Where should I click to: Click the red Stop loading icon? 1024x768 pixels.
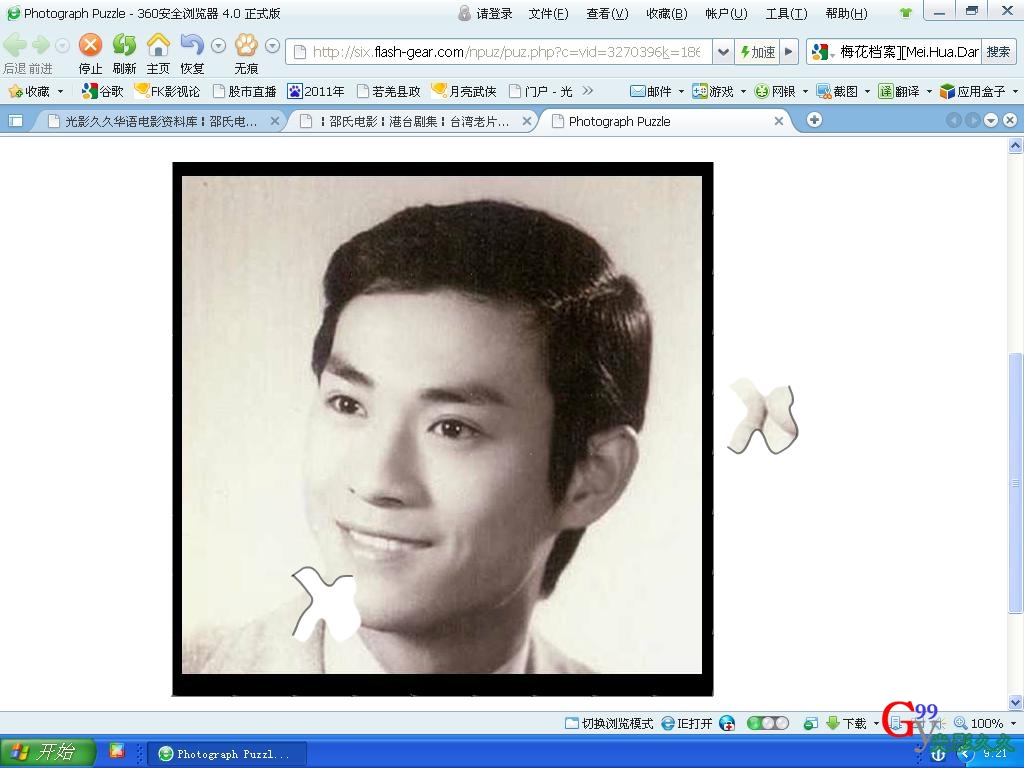(90, 45)
